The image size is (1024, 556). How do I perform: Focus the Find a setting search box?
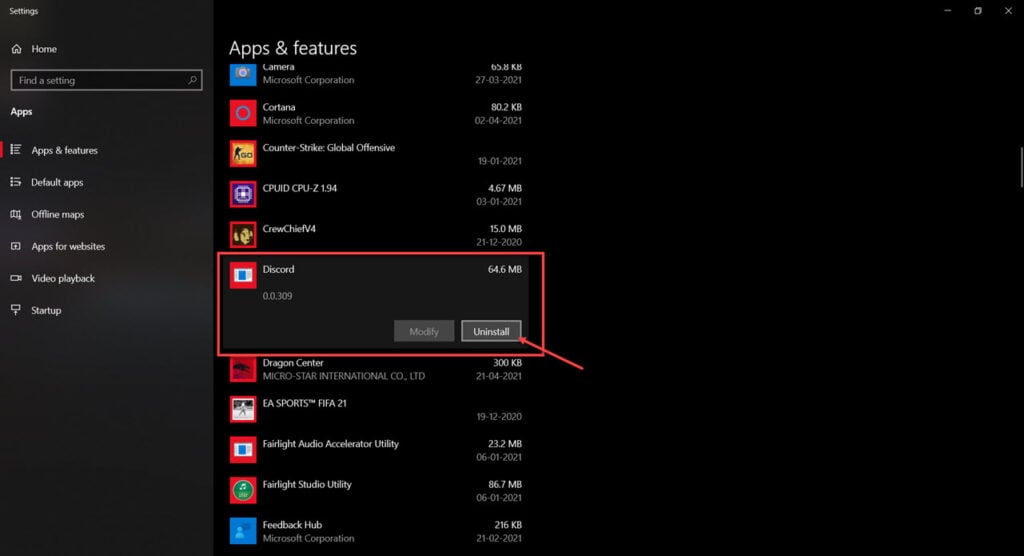106,80
